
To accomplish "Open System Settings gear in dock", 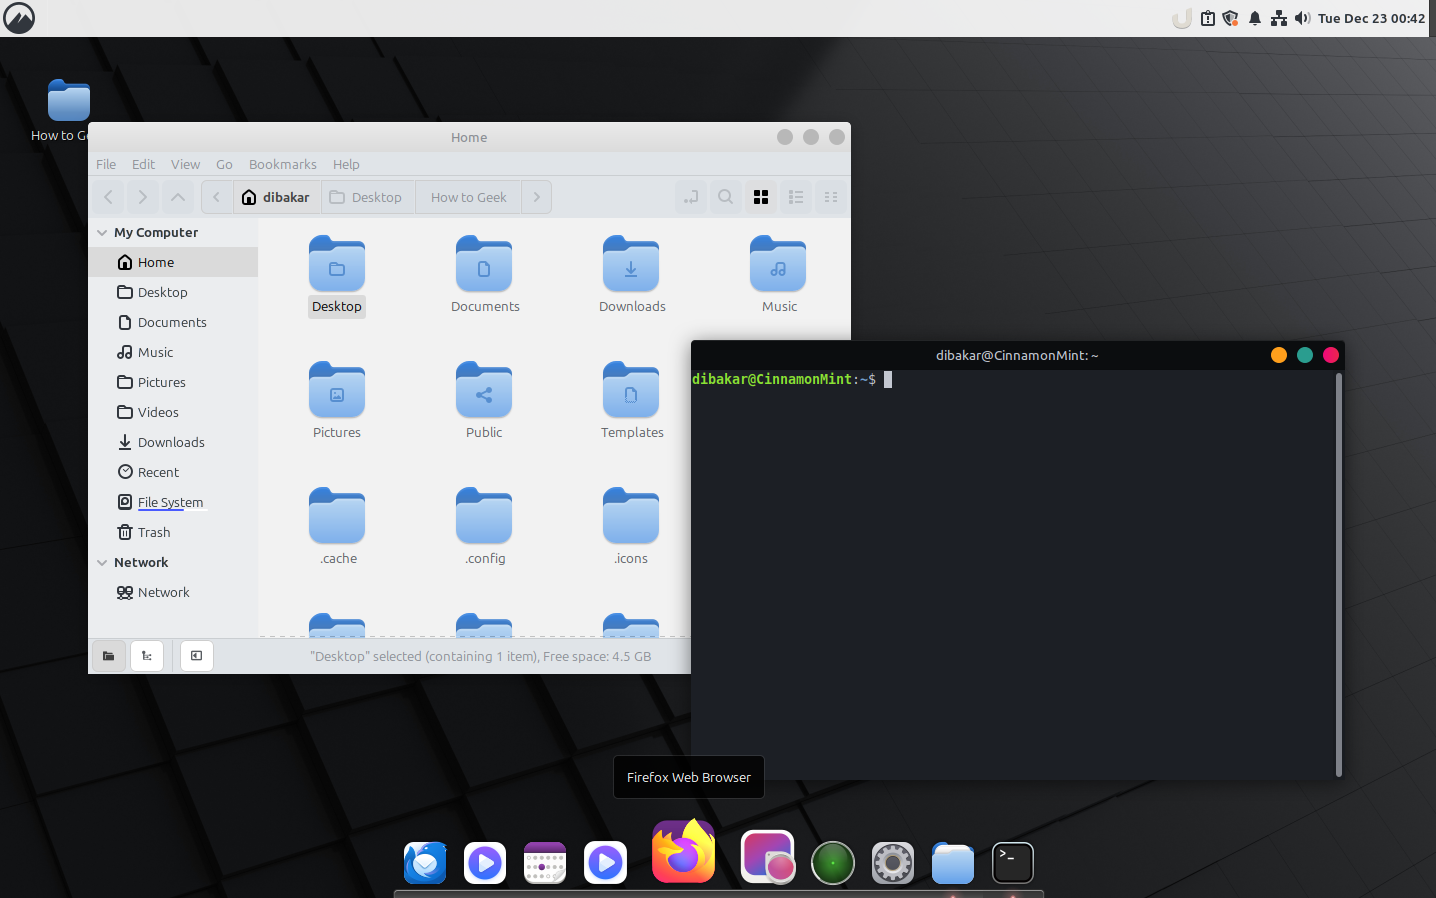I will click(892, 862).
